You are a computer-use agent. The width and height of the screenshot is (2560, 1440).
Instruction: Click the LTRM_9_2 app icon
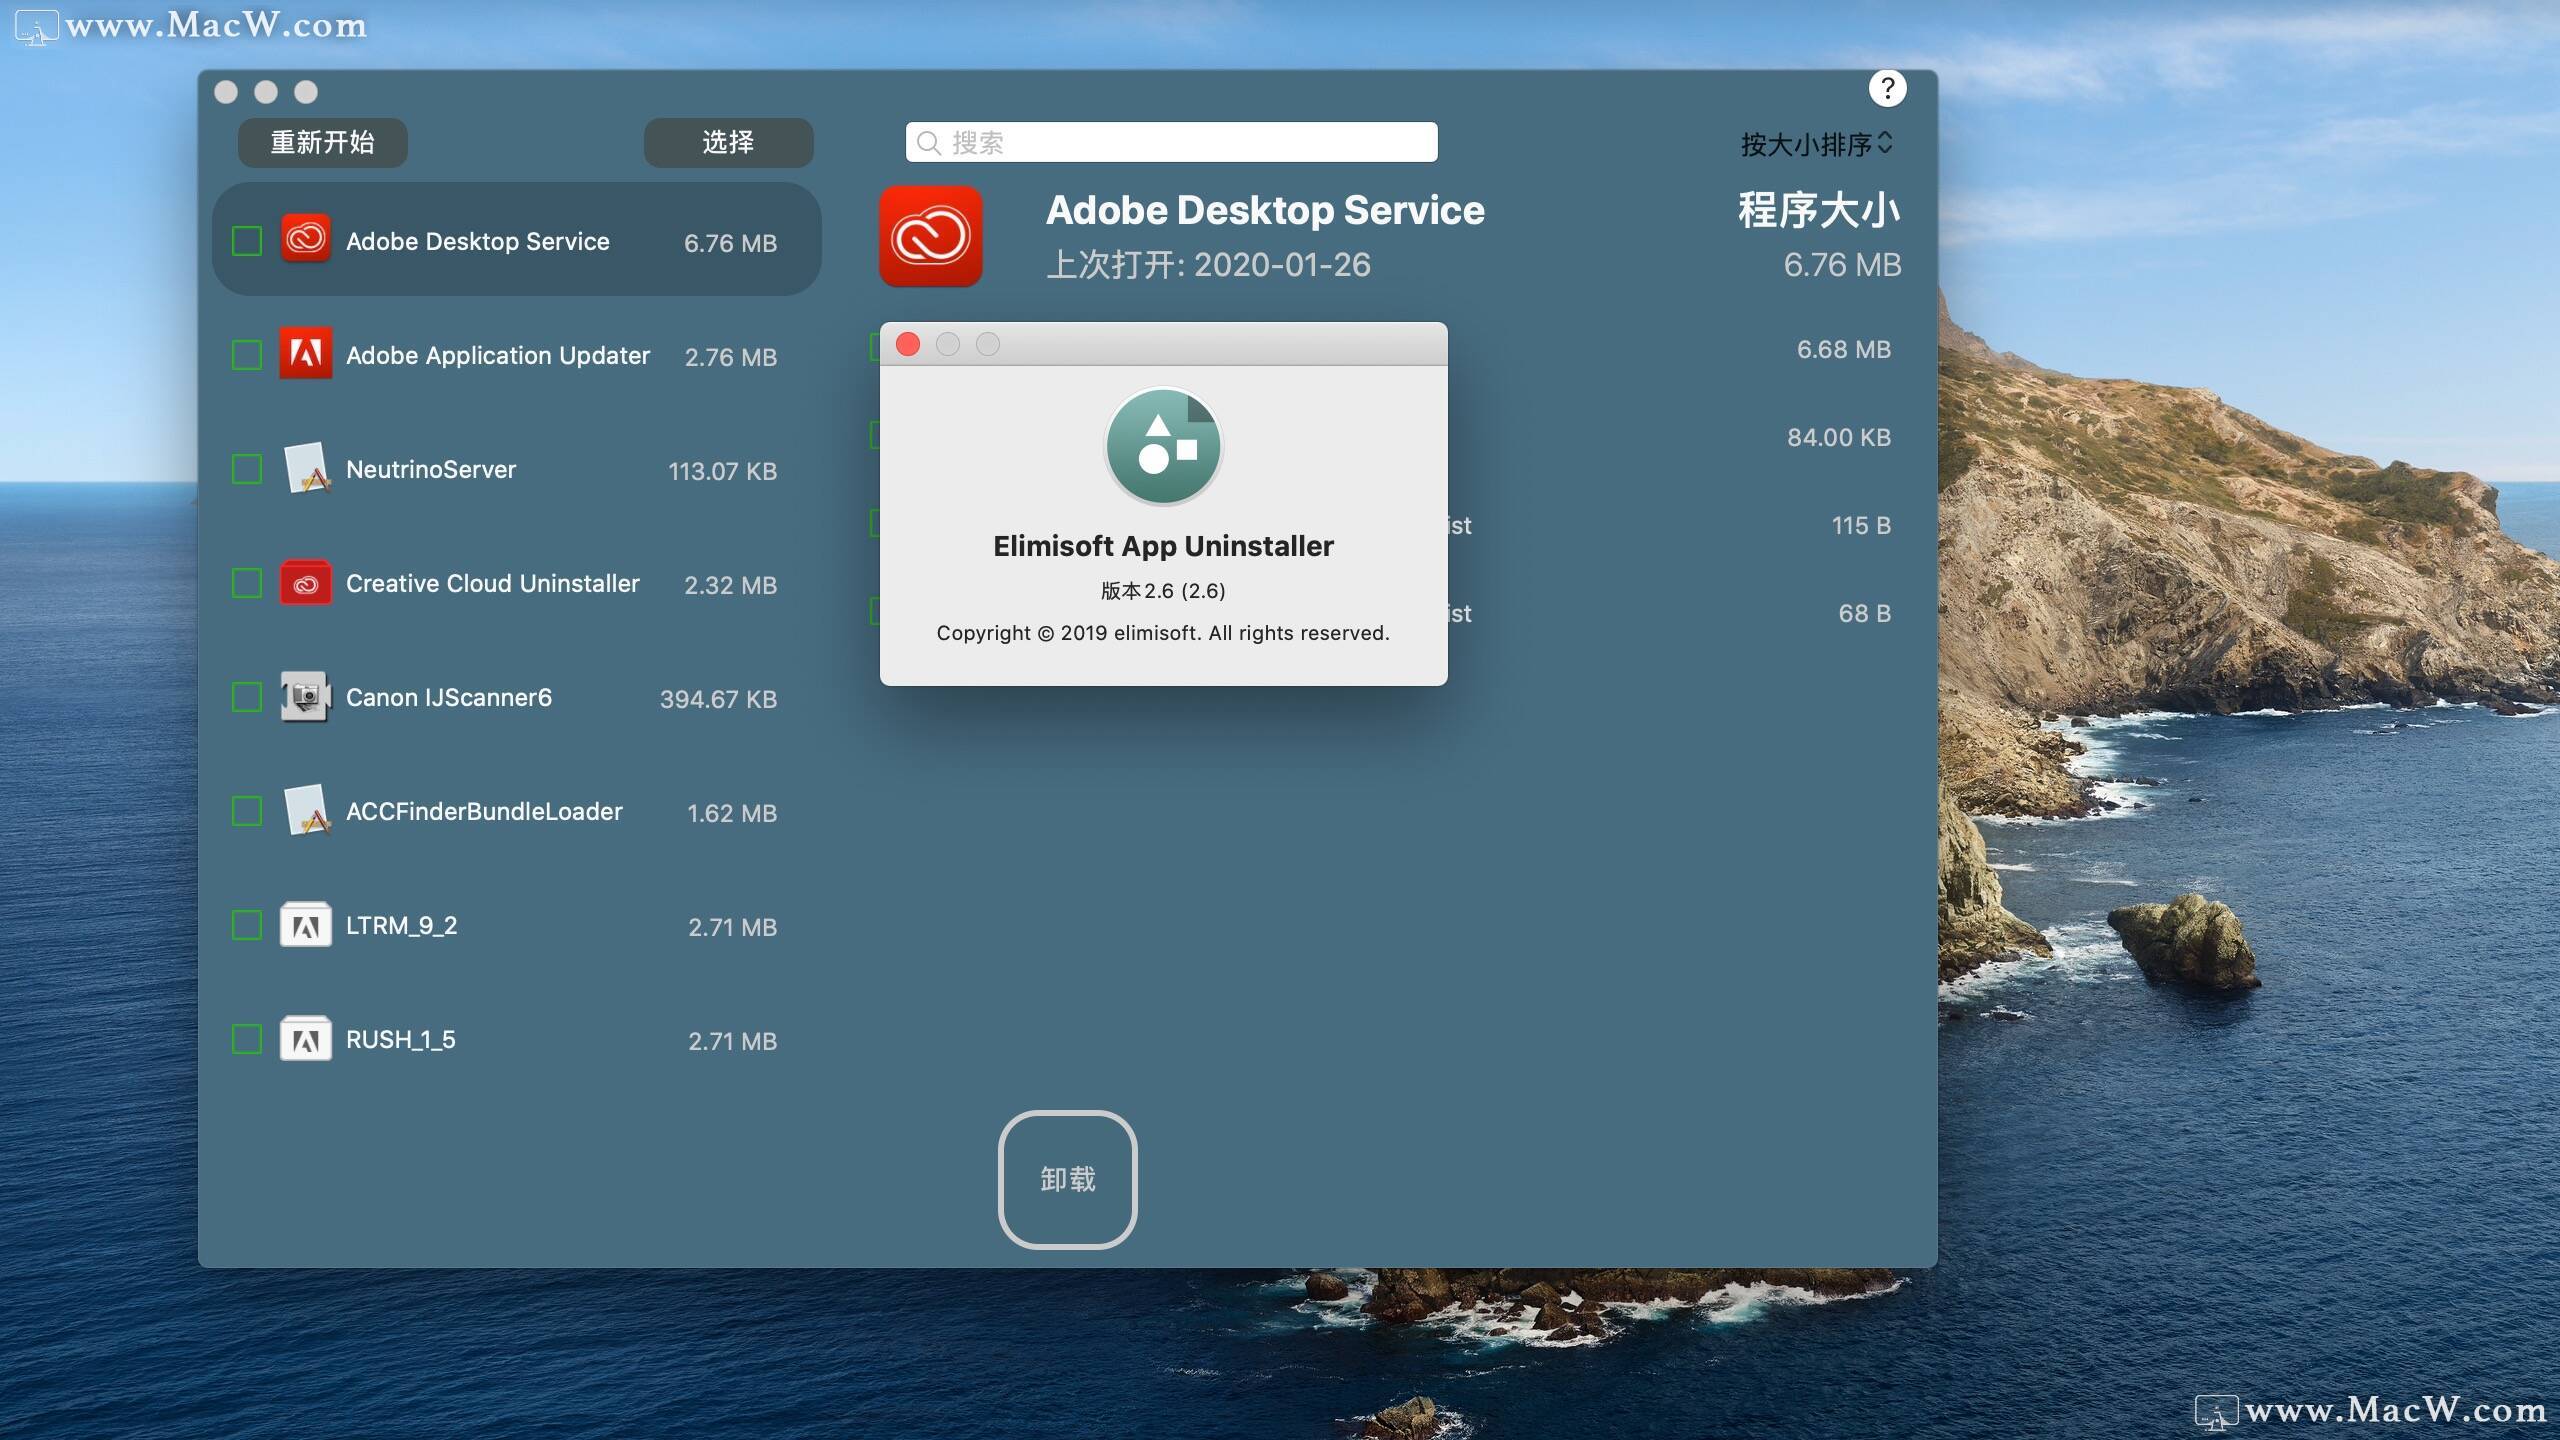pyautogui.click(x=305, y=925)
